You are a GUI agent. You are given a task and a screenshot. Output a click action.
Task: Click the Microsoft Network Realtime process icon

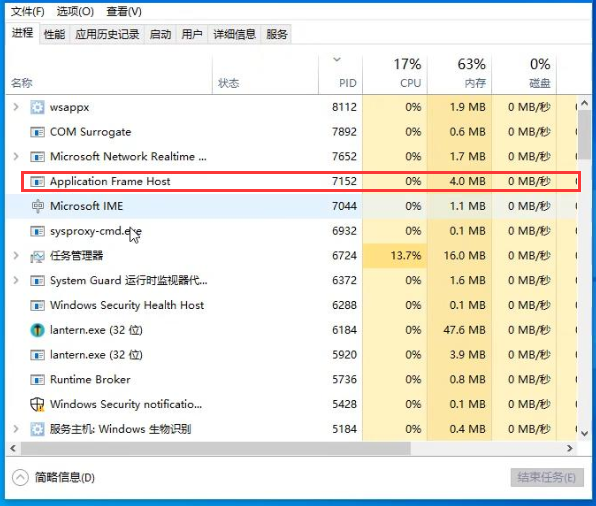[x=37, y=157]
